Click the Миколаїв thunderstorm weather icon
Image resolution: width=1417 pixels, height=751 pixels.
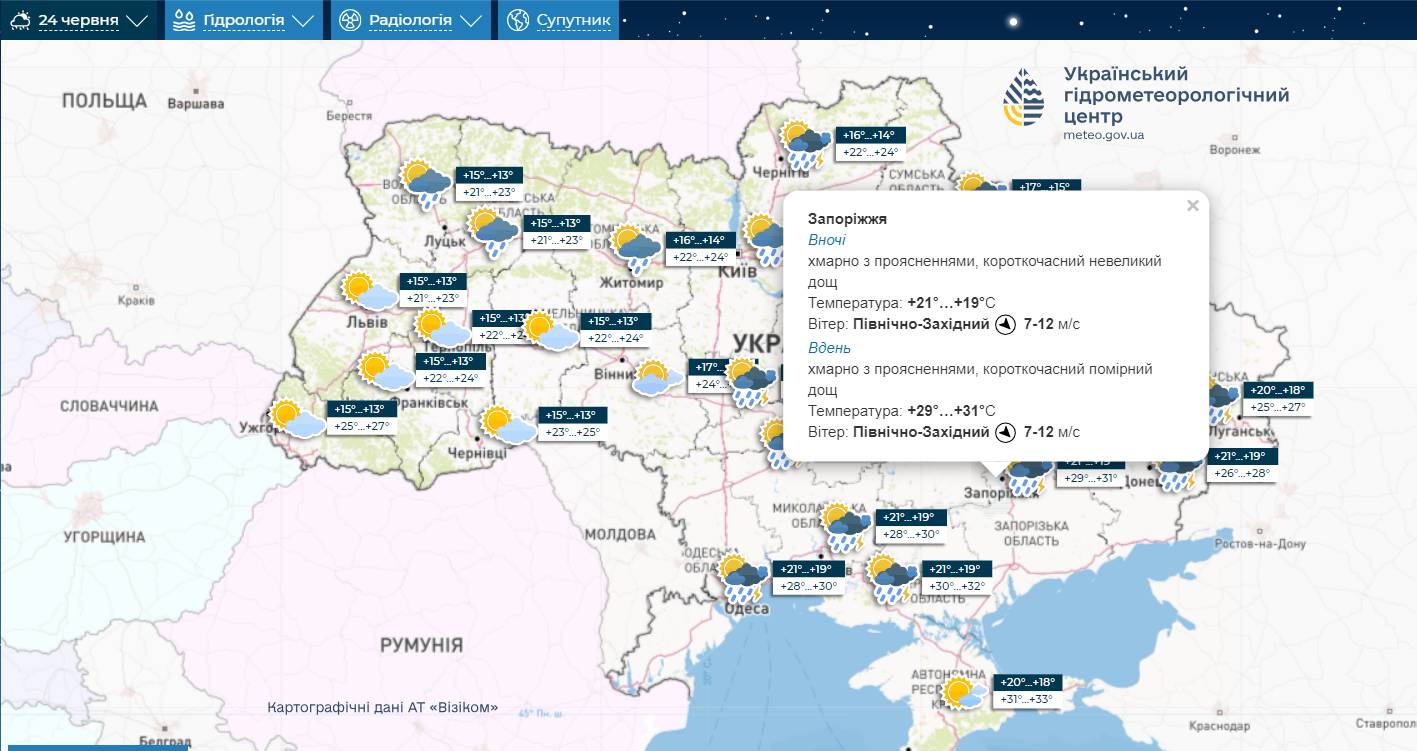point(846,528)
